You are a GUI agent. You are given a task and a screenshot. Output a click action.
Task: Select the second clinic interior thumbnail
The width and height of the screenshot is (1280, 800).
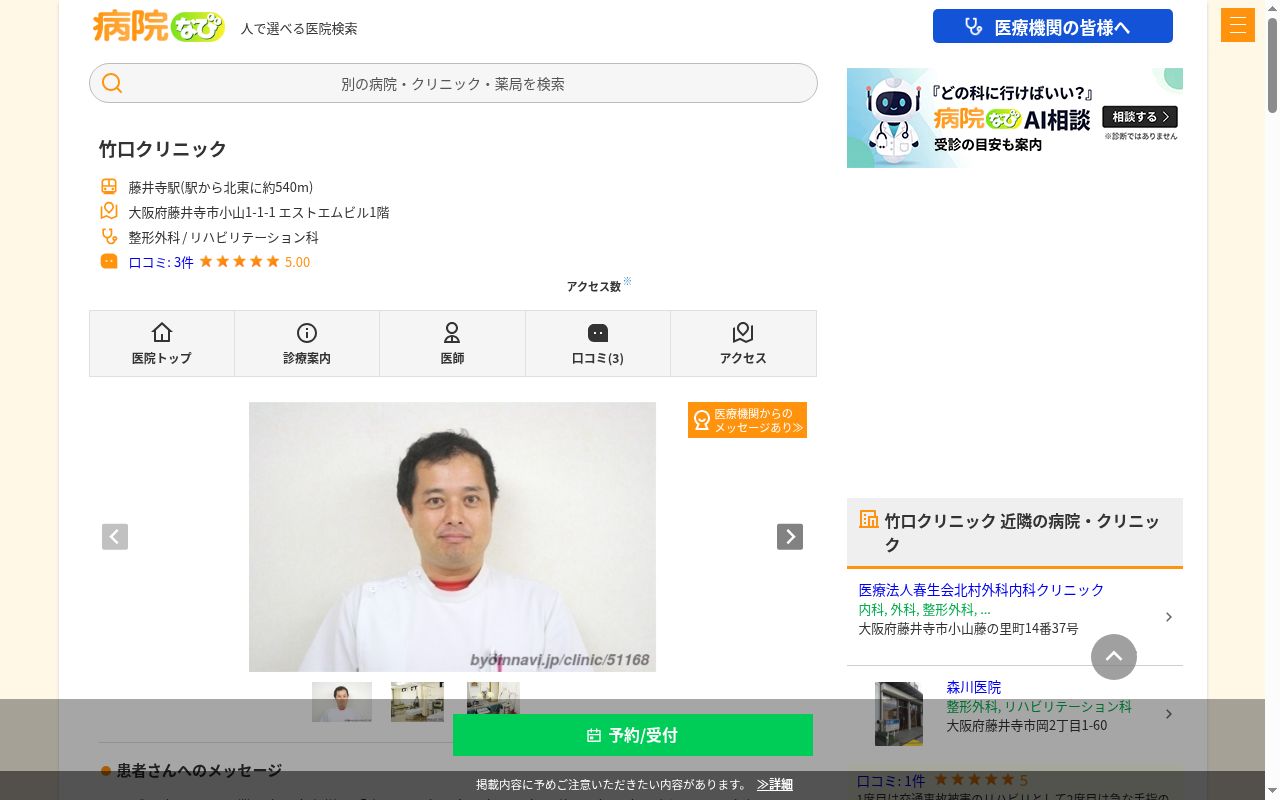[x=417, y=702]
